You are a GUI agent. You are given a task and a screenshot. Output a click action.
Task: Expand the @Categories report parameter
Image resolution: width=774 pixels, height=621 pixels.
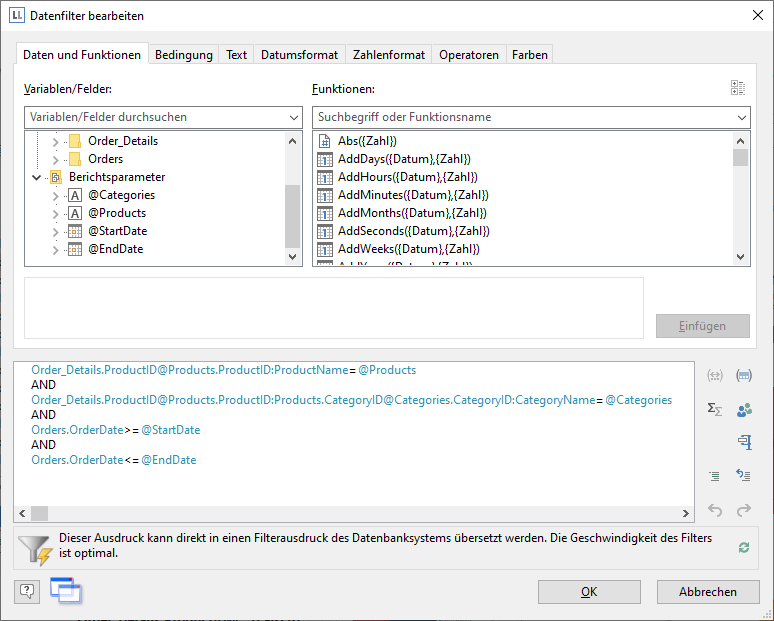56,195
